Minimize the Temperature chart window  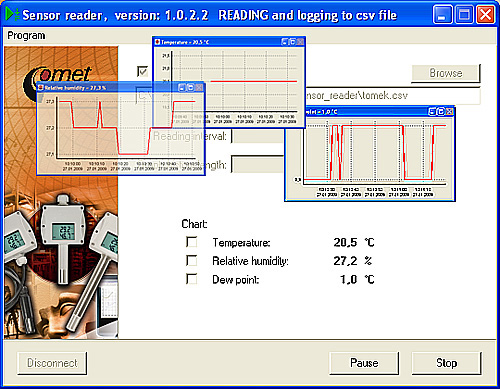point(284,42)
